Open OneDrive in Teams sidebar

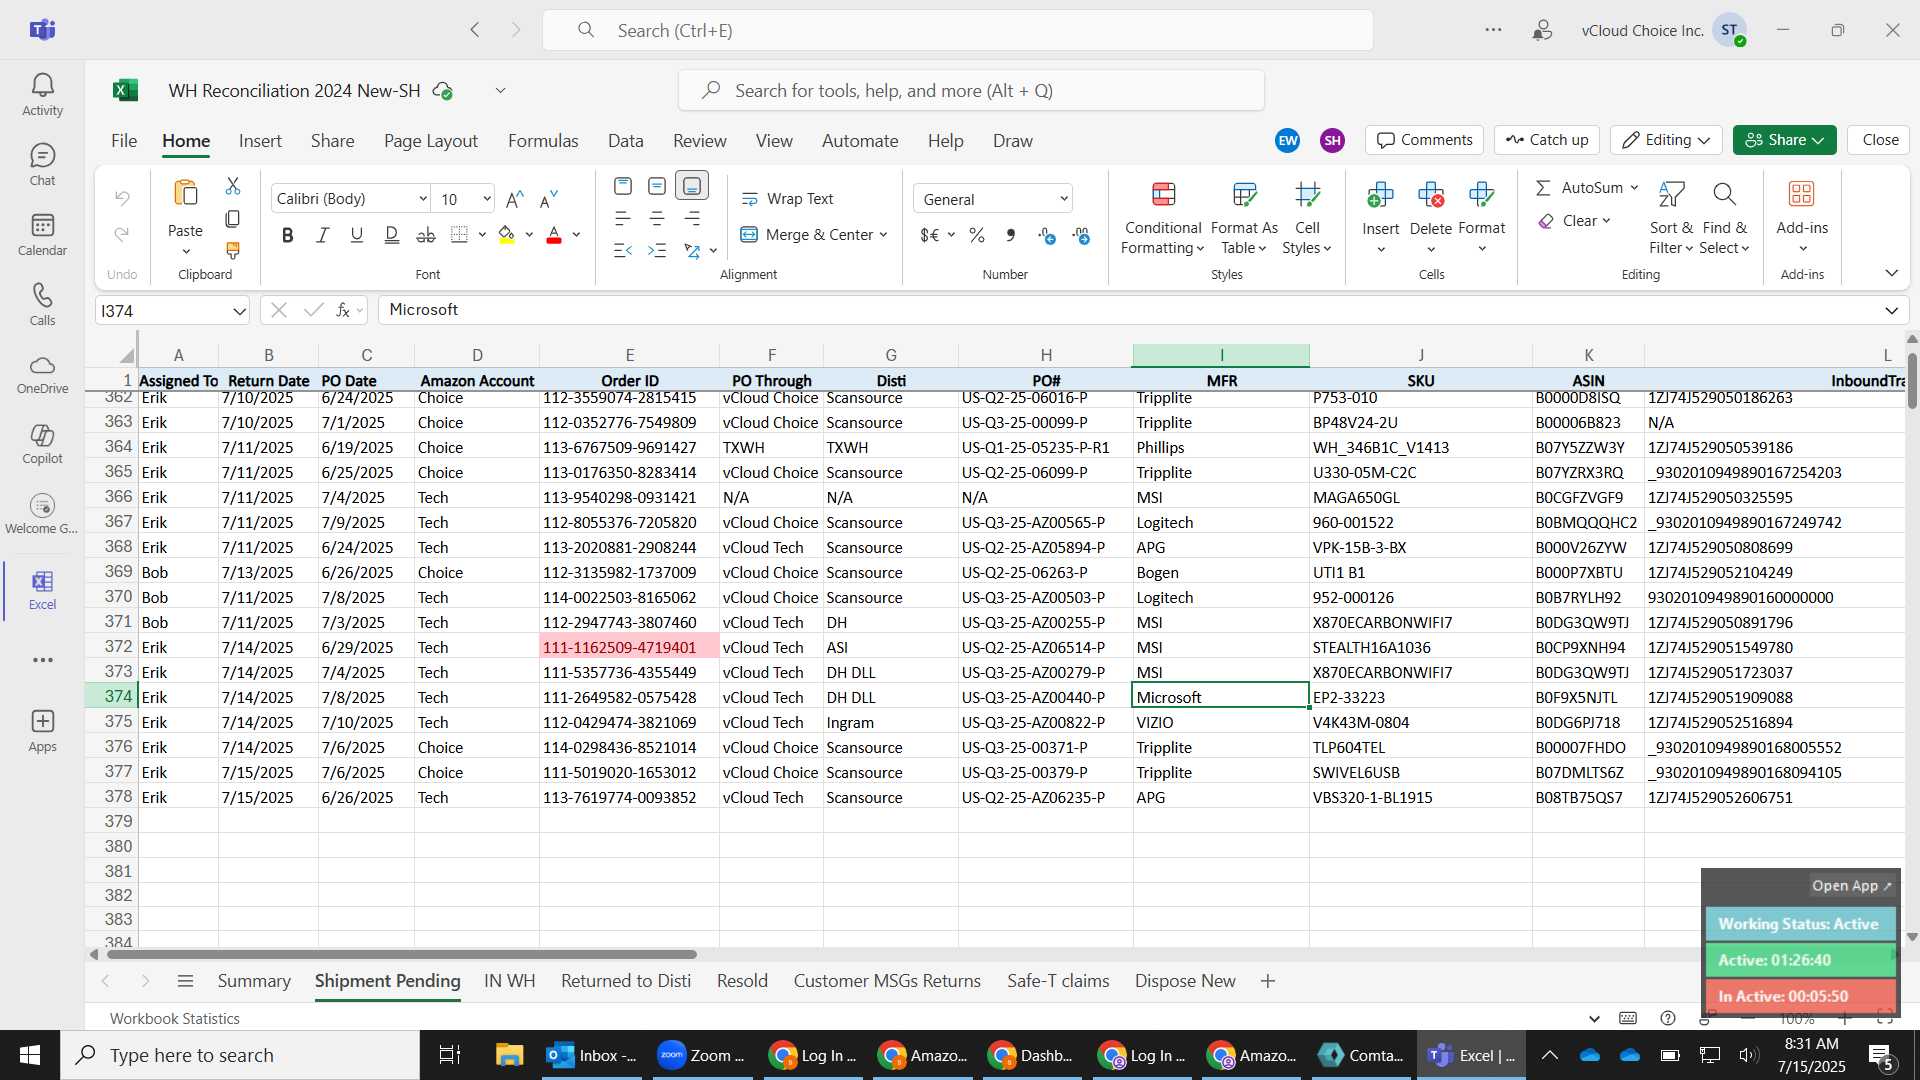tap(42, 375)
